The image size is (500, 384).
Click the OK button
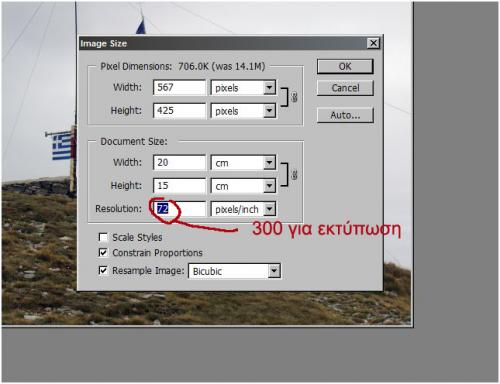345,67
